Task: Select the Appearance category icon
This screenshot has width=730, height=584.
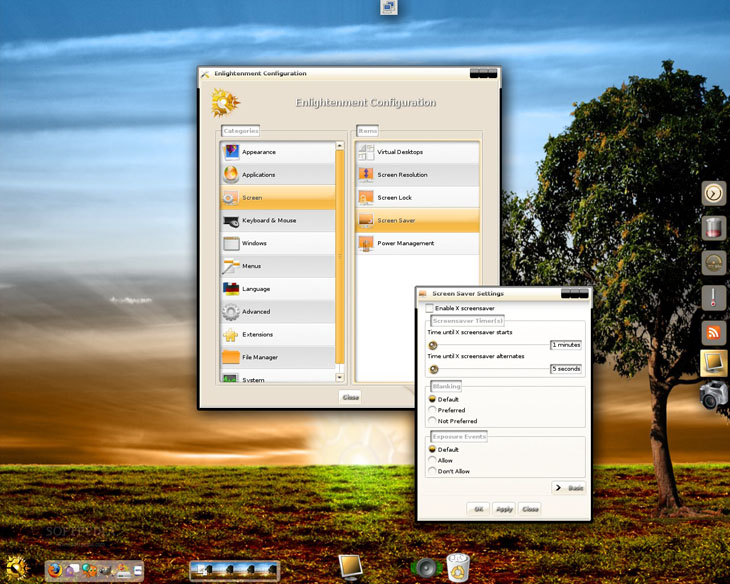Action: click(231, 152)
